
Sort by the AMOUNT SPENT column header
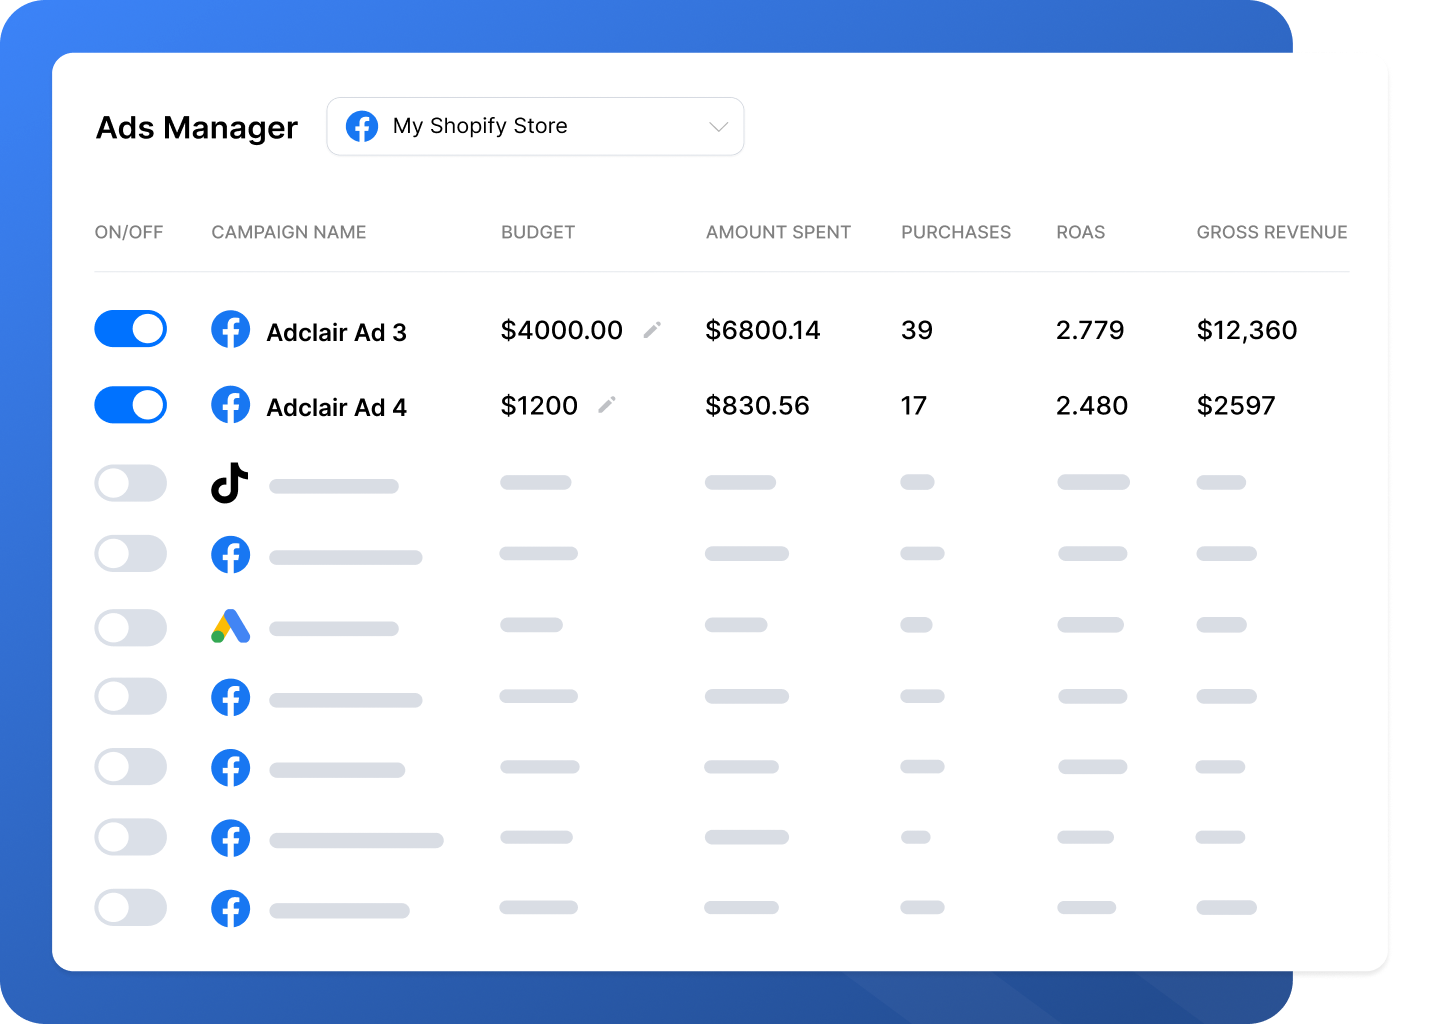click(778, 232)
